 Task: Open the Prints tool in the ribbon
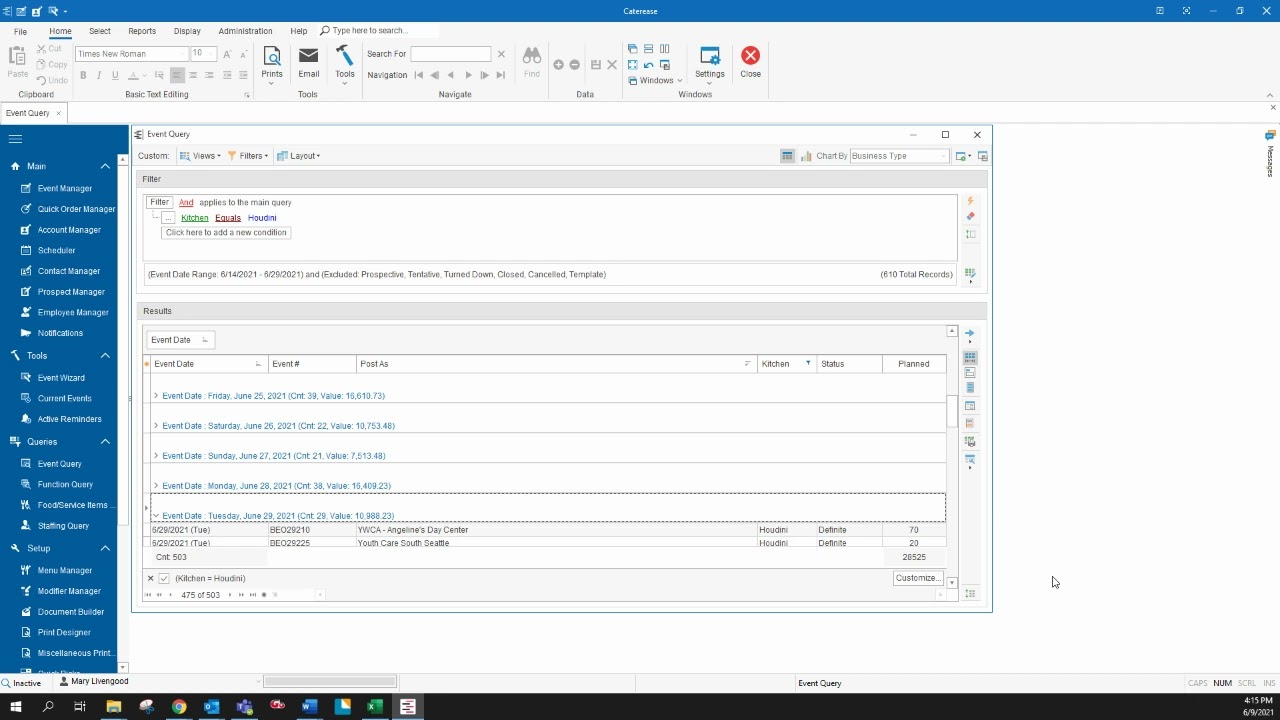pos(272,62)
